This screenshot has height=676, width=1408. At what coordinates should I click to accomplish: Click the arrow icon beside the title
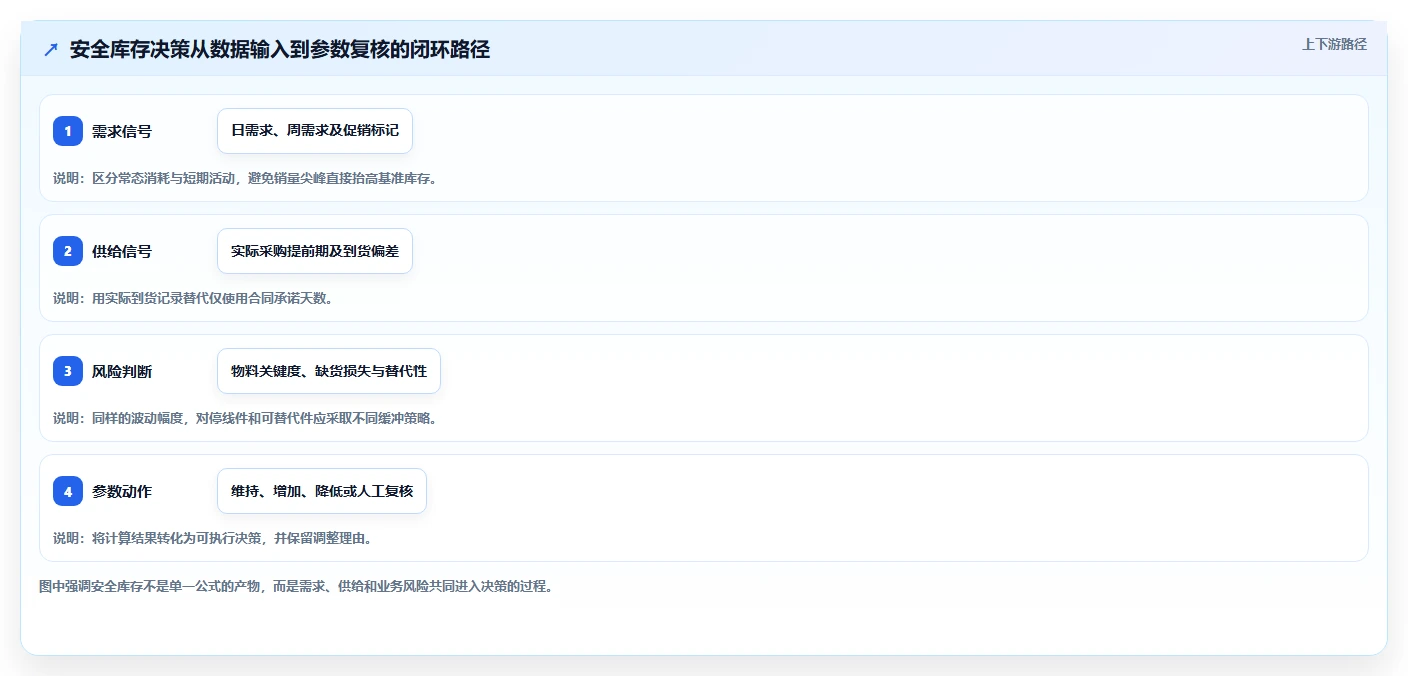click(50, 50)
